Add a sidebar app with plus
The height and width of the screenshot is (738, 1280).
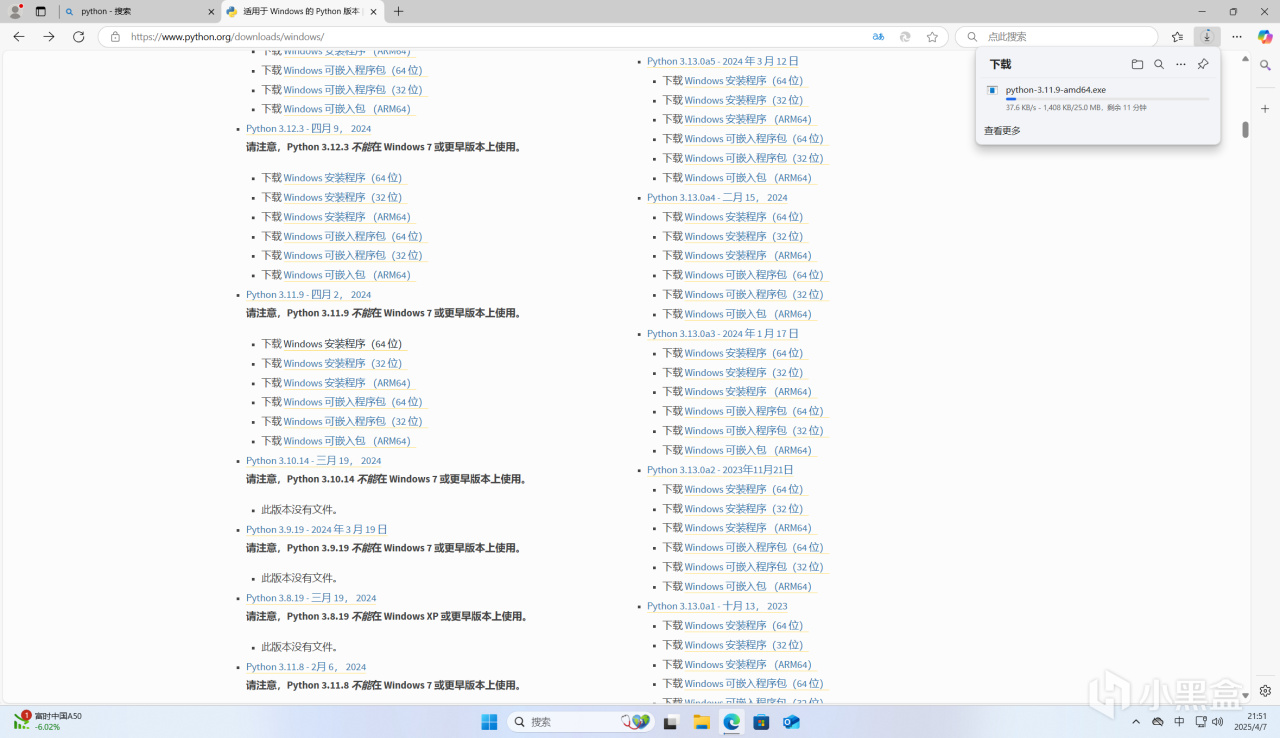(1265, 108)
